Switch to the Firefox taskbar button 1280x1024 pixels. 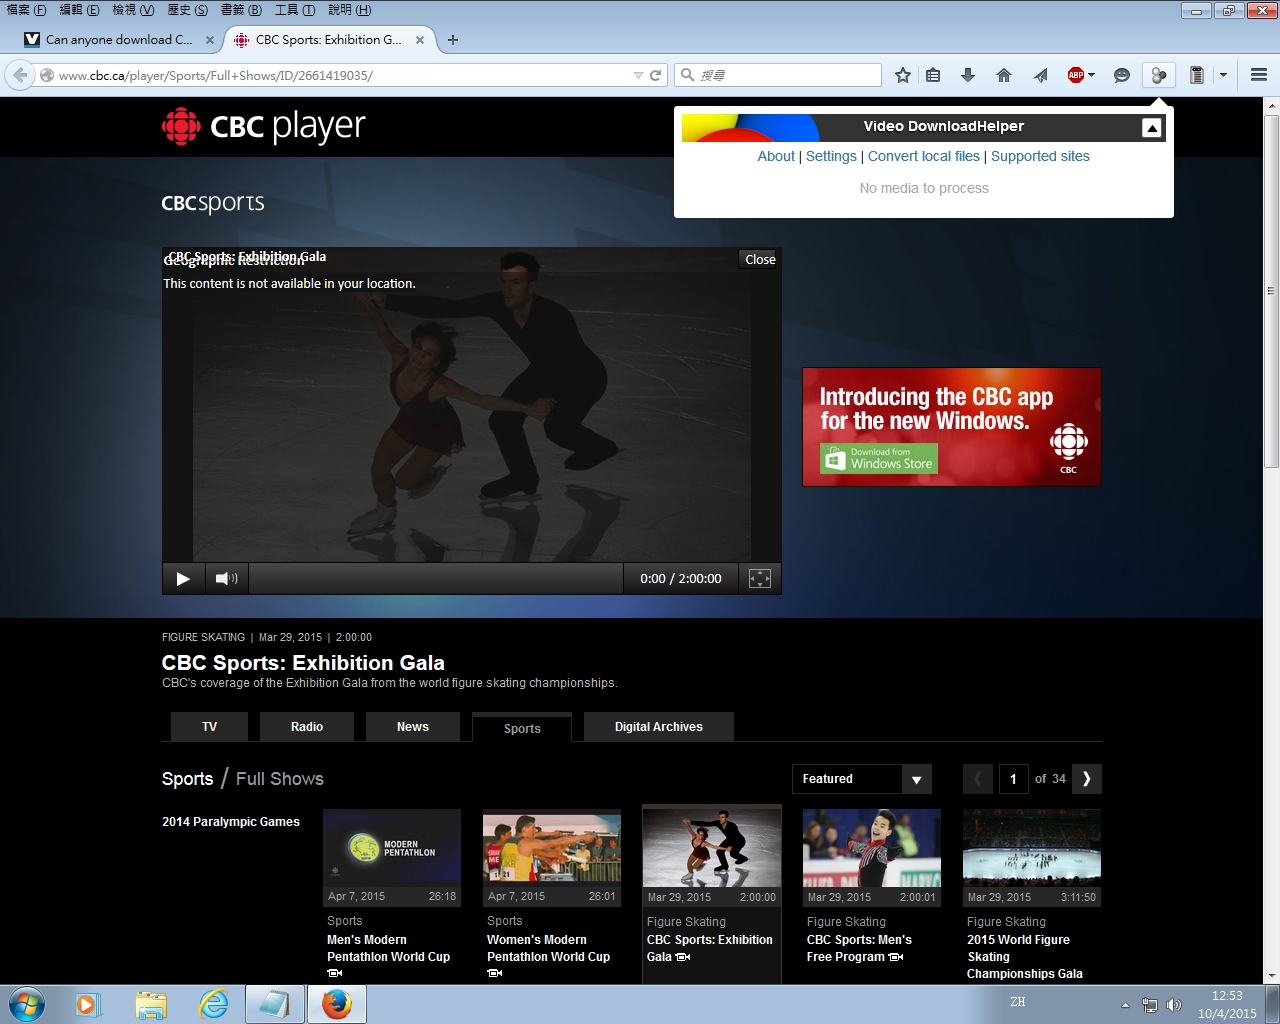click(x=337, y=1004)
